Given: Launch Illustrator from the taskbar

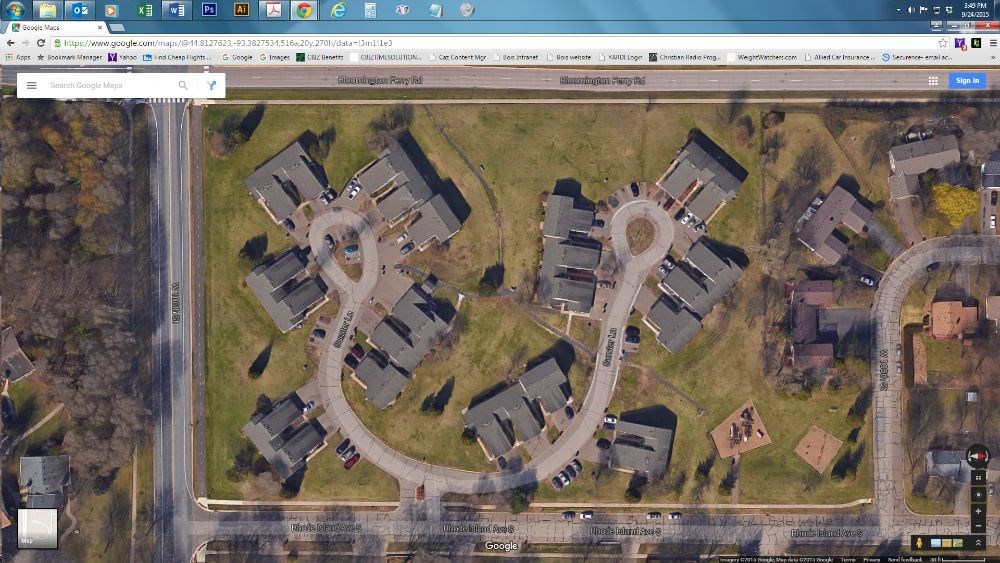Looking at the screenshot, I should (241, 10).
